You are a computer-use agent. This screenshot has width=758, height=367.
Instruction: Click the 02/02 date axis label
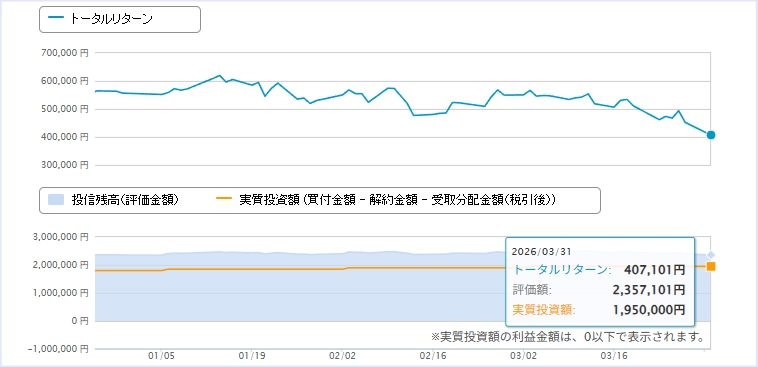click(x=342, y=357)
